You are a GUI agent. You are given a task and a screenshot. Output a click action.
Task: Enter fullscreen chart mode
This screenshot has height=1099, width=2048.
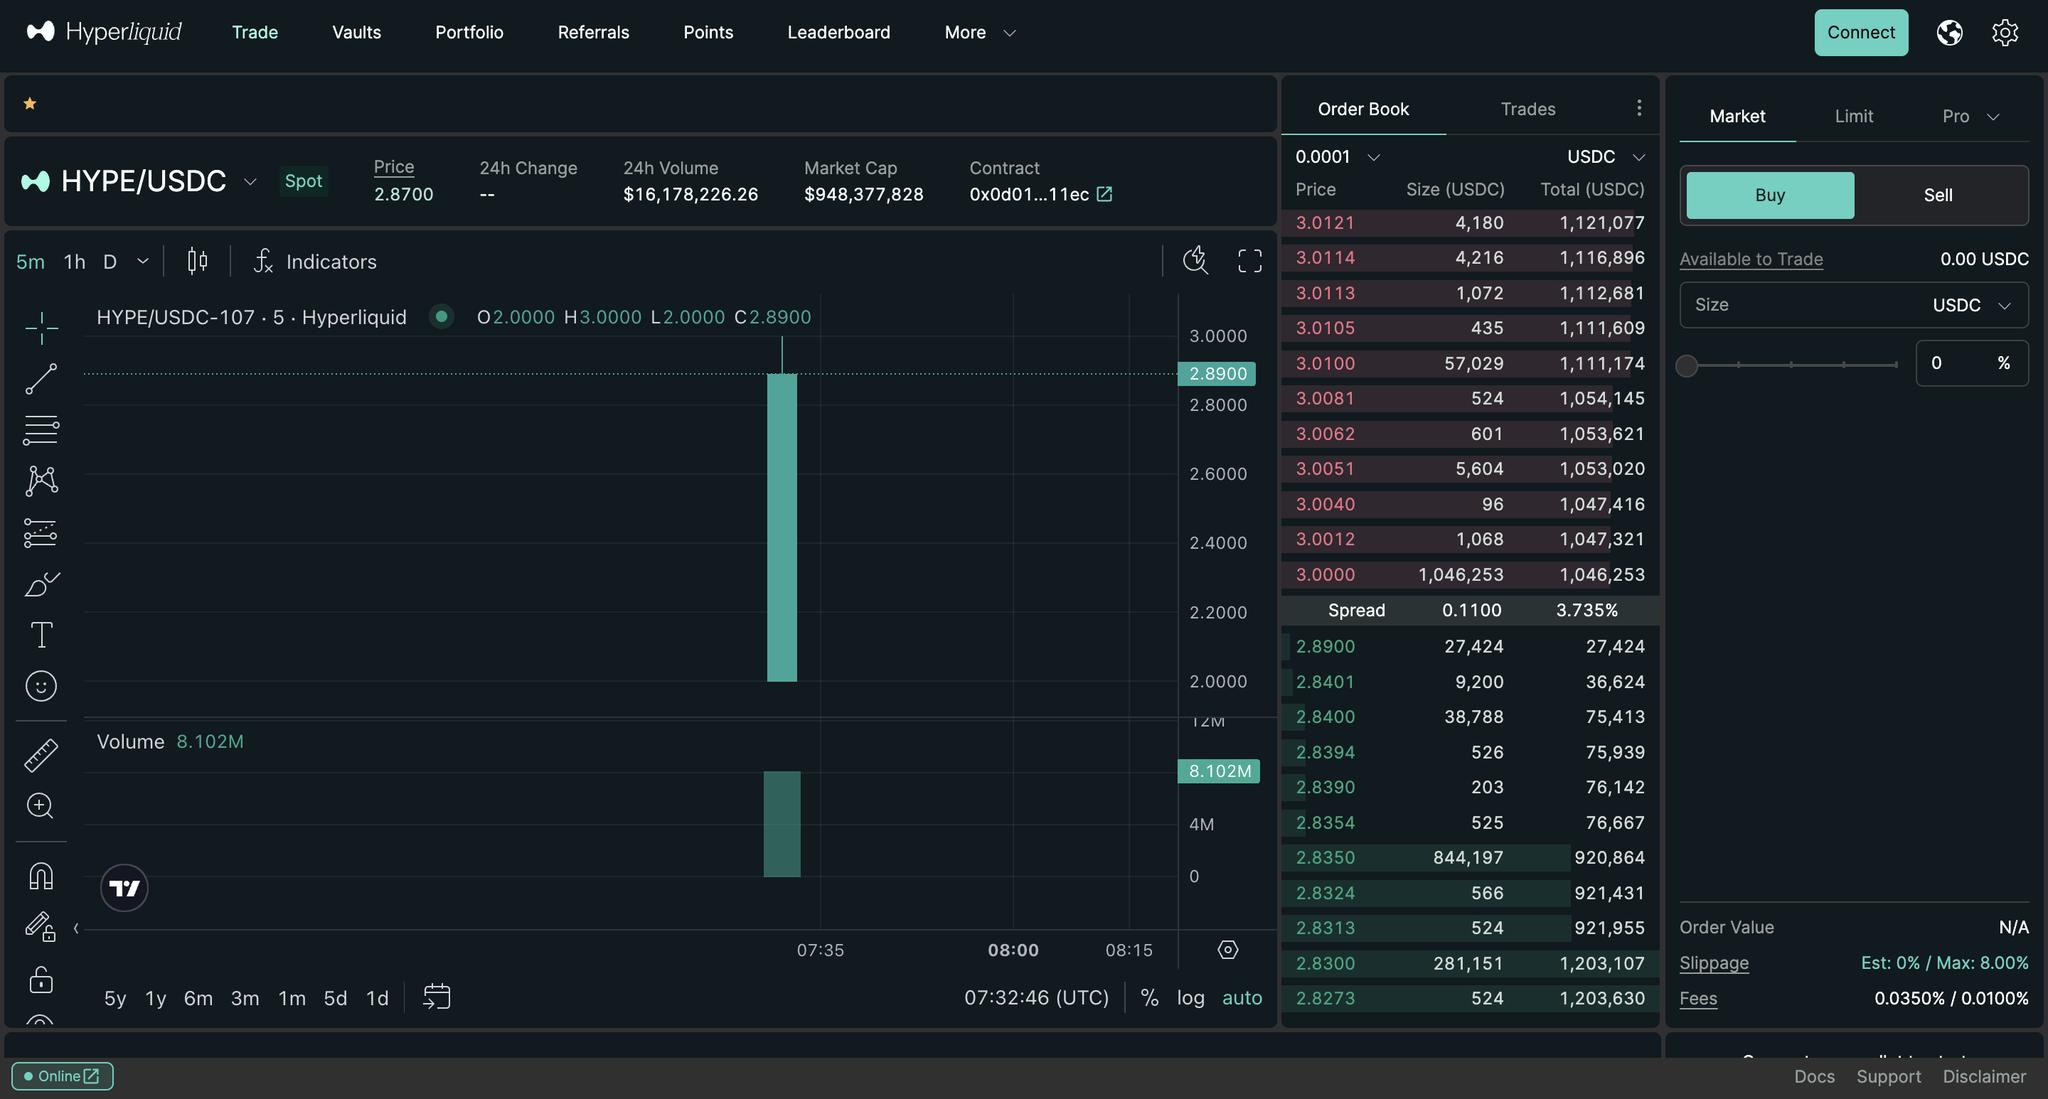(1250, 261)
